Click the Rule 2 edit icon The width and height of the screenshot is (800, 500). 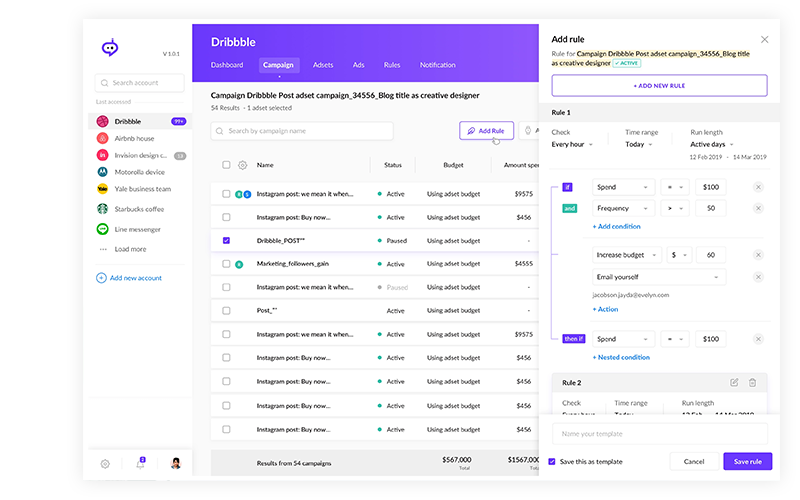pyautogui.click(x=734, y=382)
